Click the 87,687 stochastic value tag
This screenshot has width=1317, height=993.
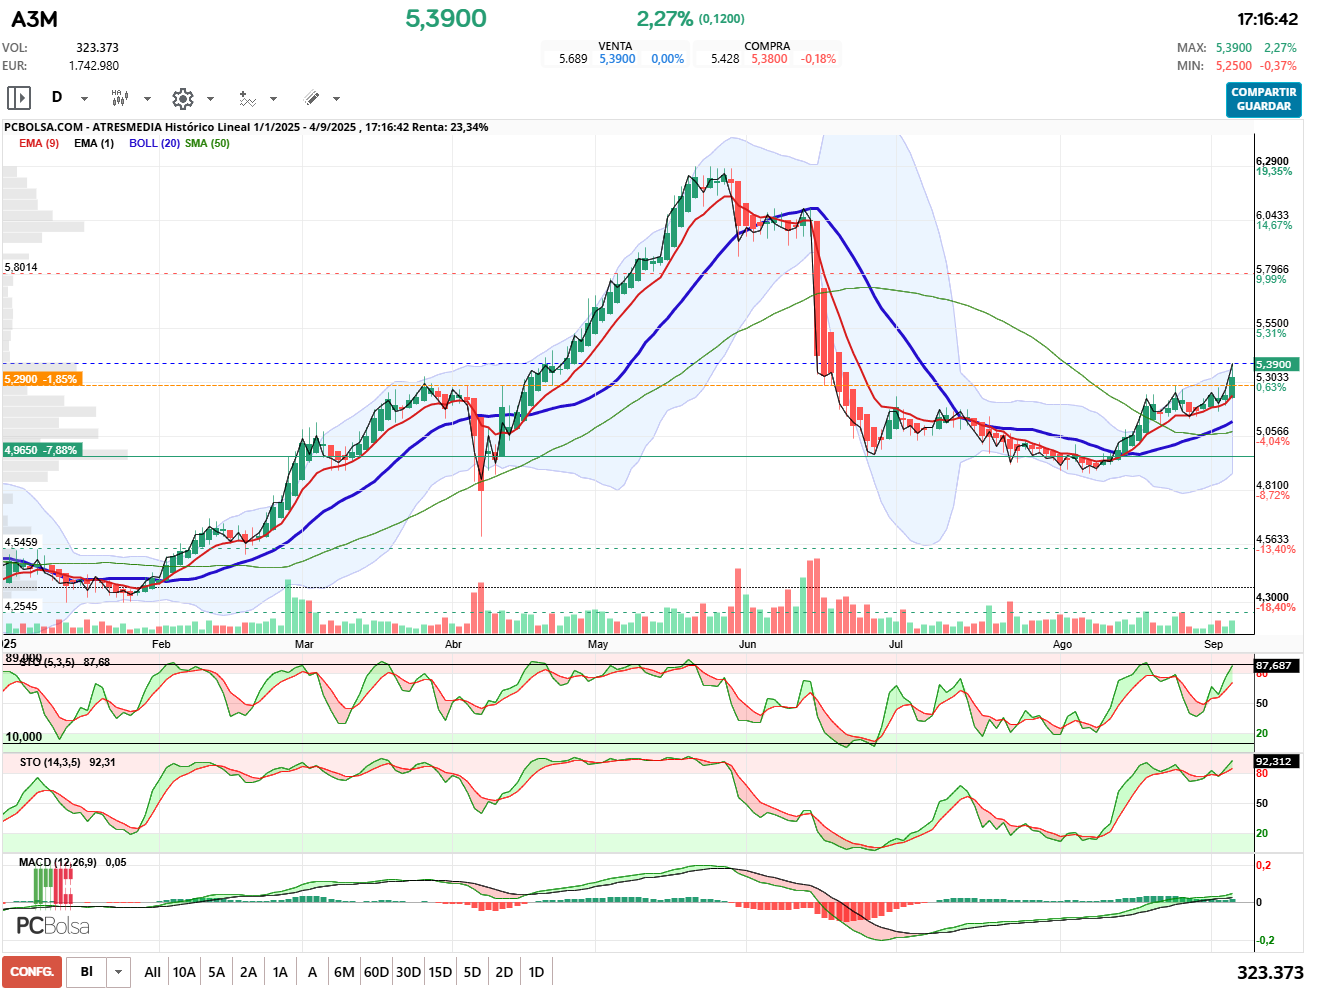point(1277,665)
